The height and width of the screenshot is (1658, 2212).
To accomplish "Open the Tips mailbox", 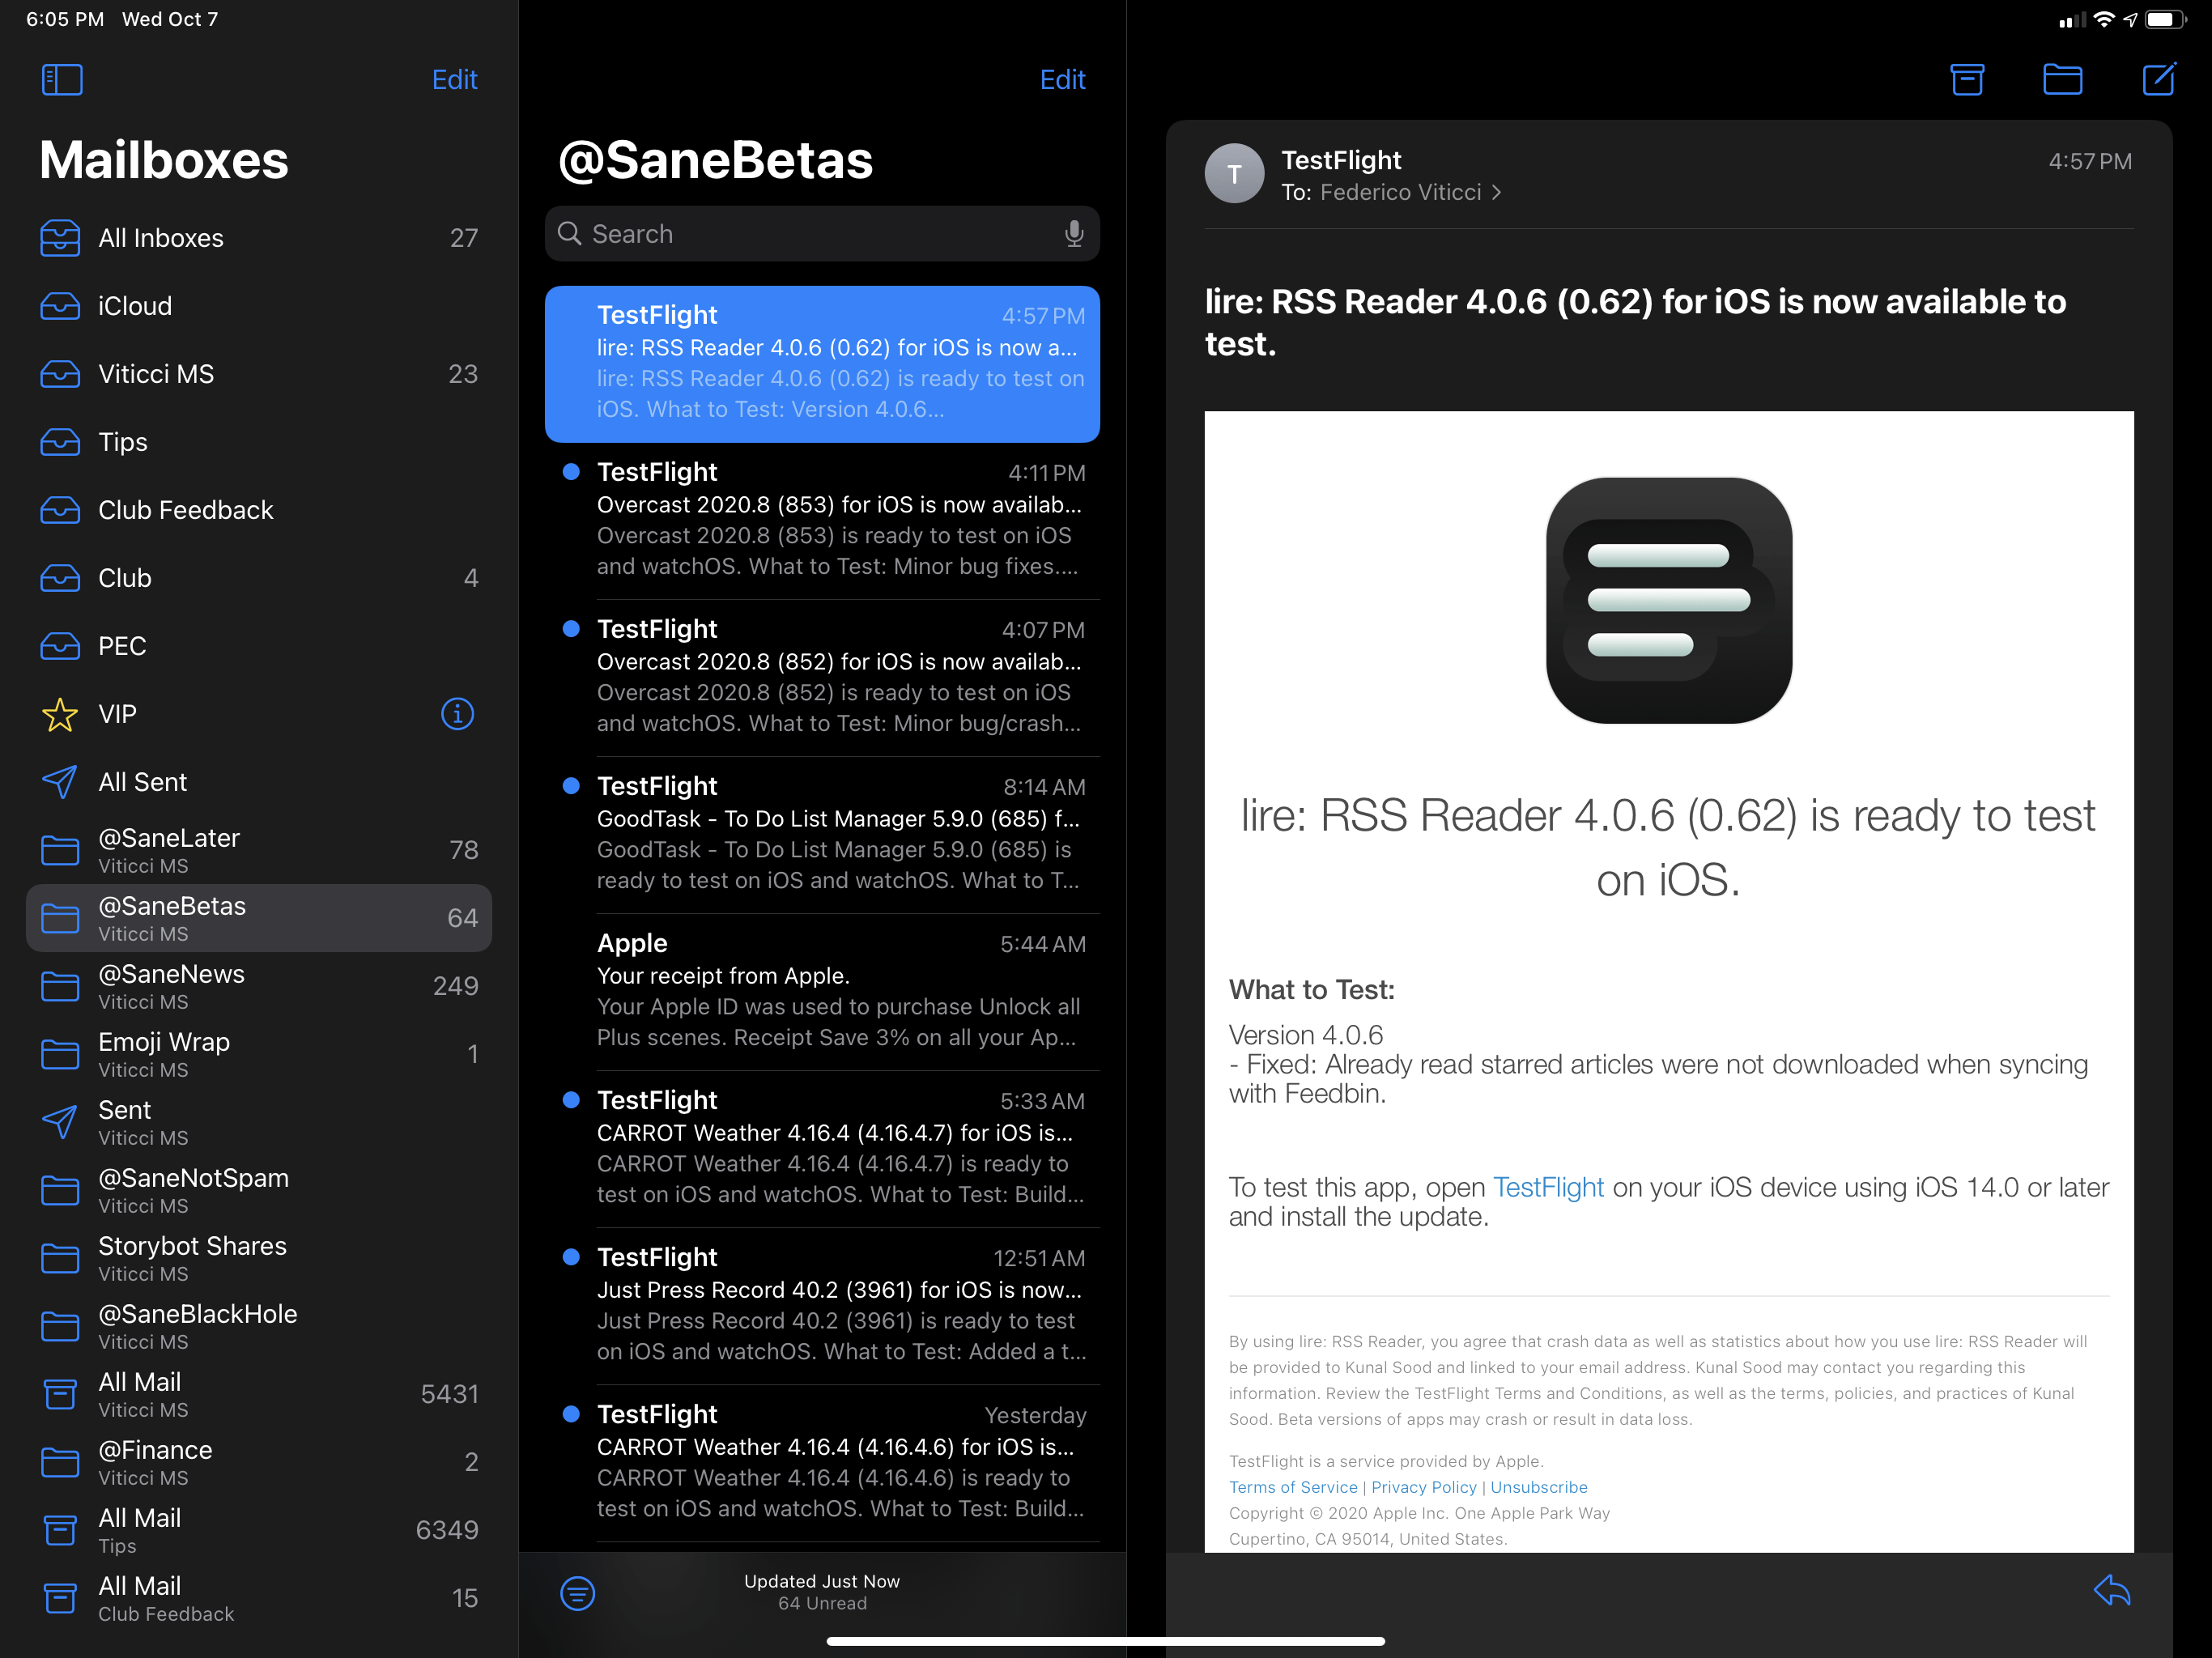I will coord(259,442).
